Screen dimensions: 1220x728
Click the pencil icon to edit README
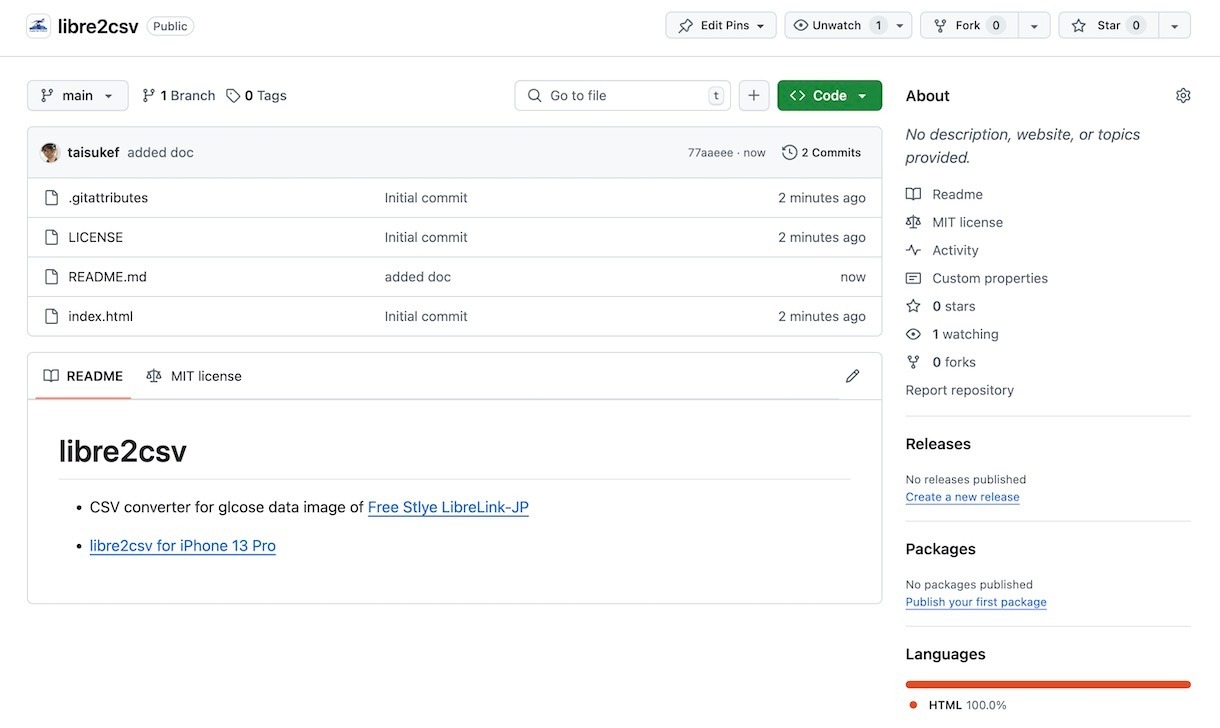click(x=852, y=376)
